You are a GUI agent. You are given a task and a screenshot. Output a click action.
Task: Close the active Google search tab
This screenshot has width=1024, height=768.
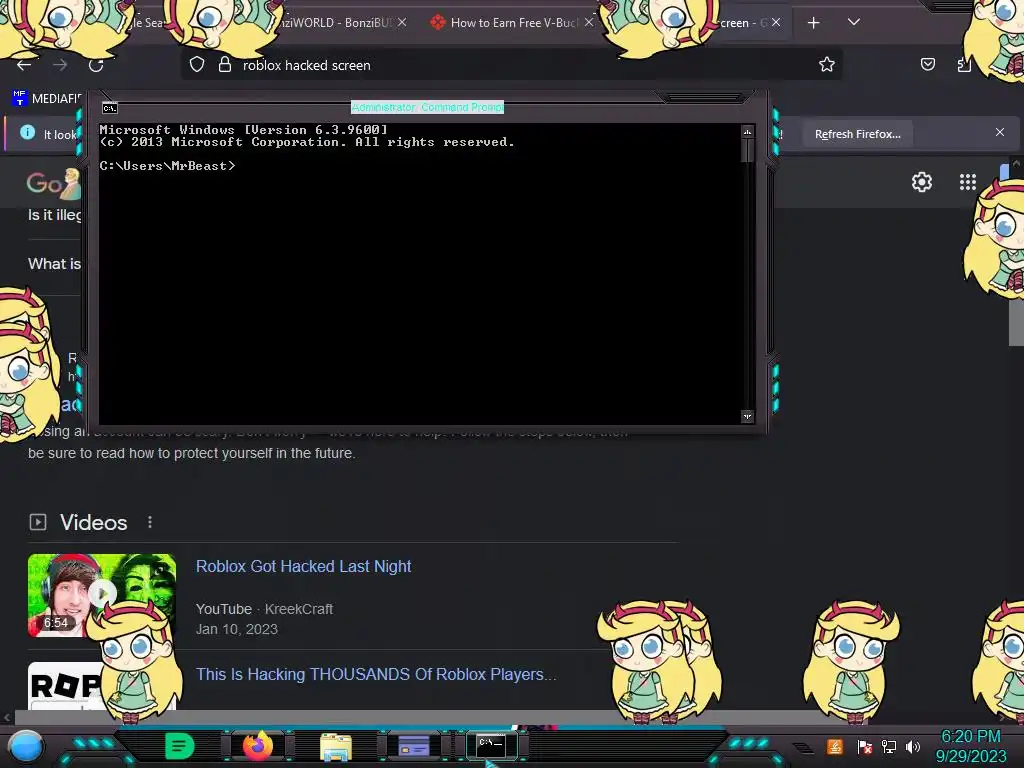click(775, 22)
